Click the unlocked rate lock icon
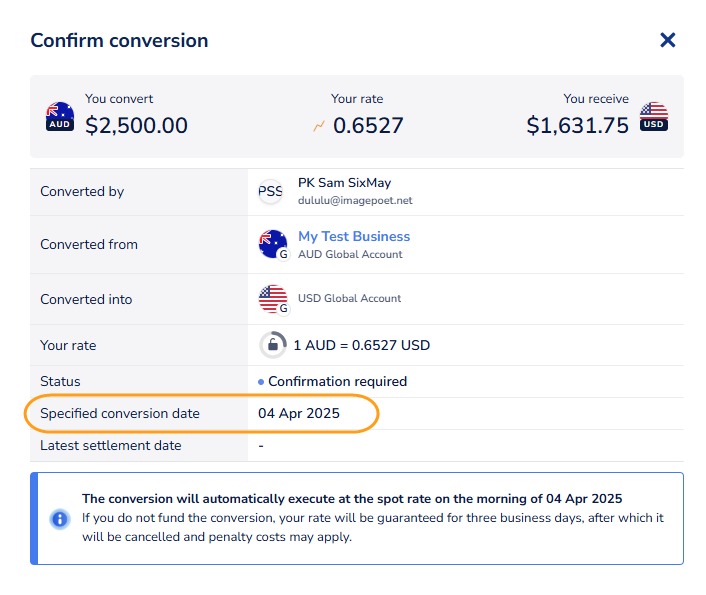 coord(272,345)
